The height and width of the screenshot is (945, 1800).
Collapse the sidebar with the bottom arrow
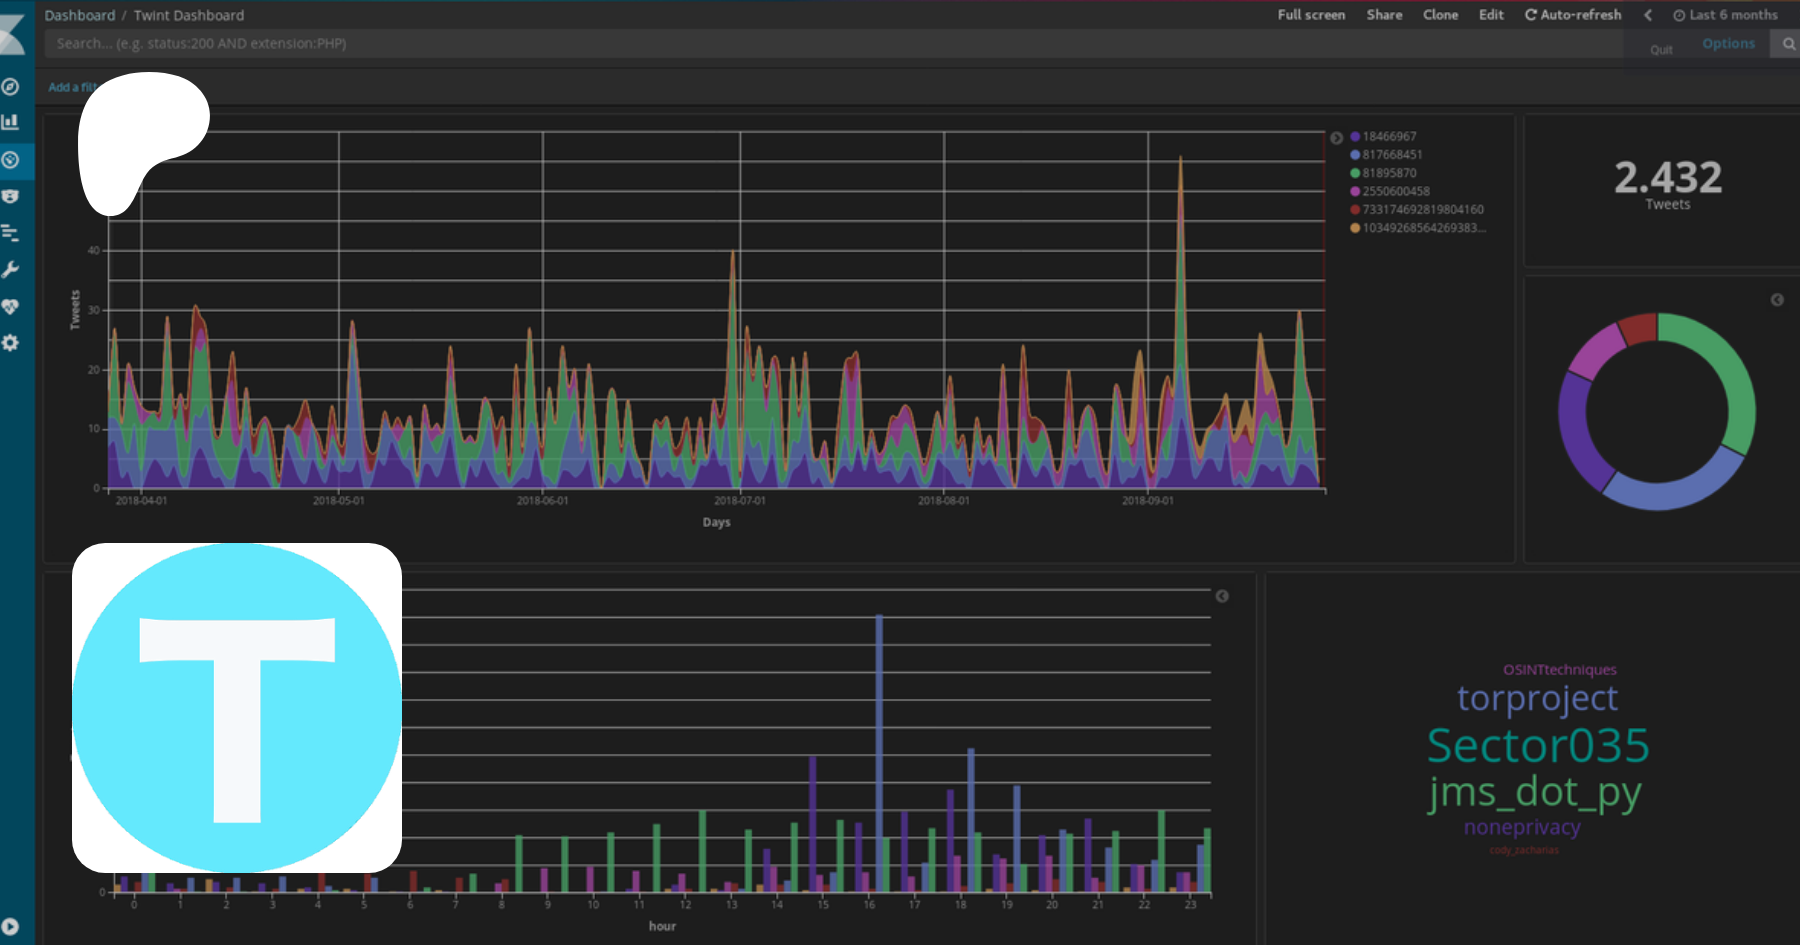11,926
